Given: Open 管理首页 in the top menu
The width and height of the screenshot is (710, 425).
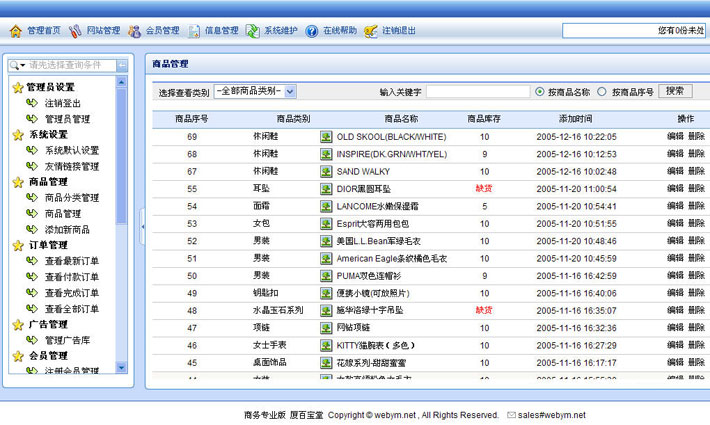Looking at the screenshot, I should point(44,31).
